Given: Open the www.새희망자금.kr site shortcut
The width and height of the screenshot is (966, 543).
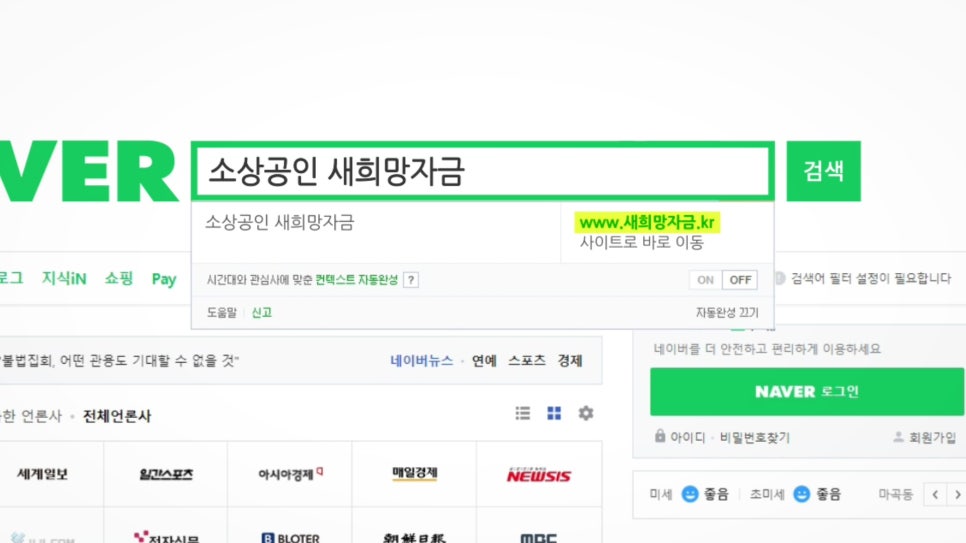Looking at the screenshot, I should (x=647, y=222).
